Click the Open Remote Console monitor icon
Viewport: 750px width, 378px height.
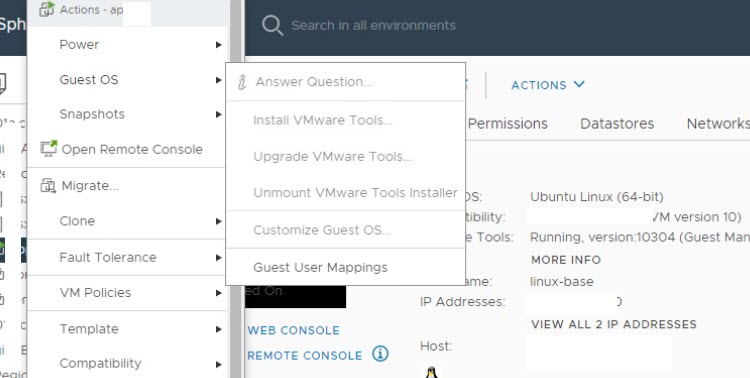[x=48, y=148]
